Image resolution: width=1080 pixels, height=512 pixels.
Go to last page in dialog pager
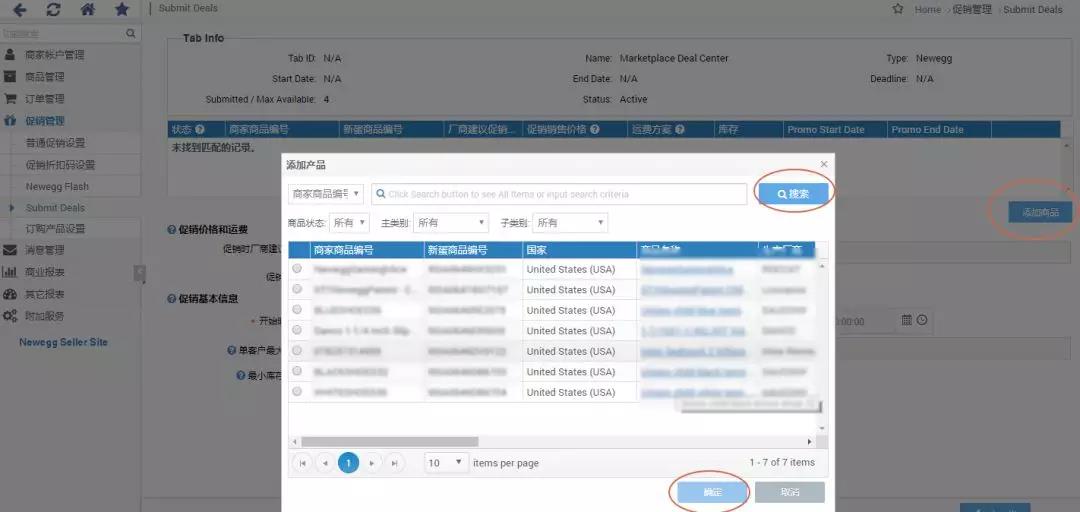(x=394, y=463)
